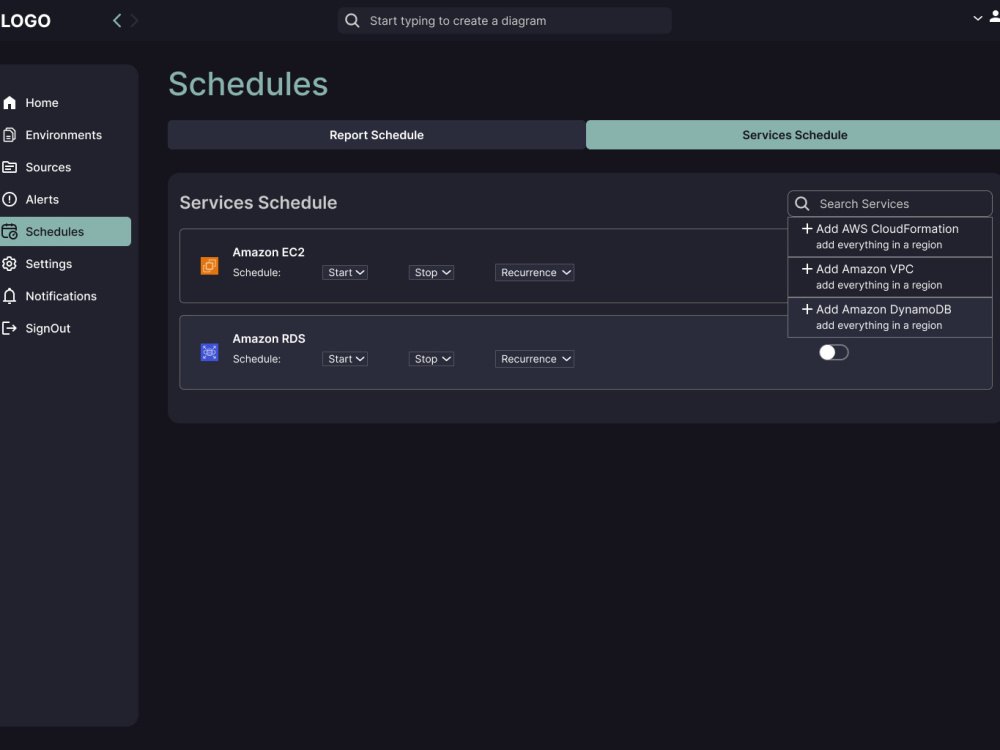
Task: Switch to Report Schedule tab
Action: click(x=376, y=135)
